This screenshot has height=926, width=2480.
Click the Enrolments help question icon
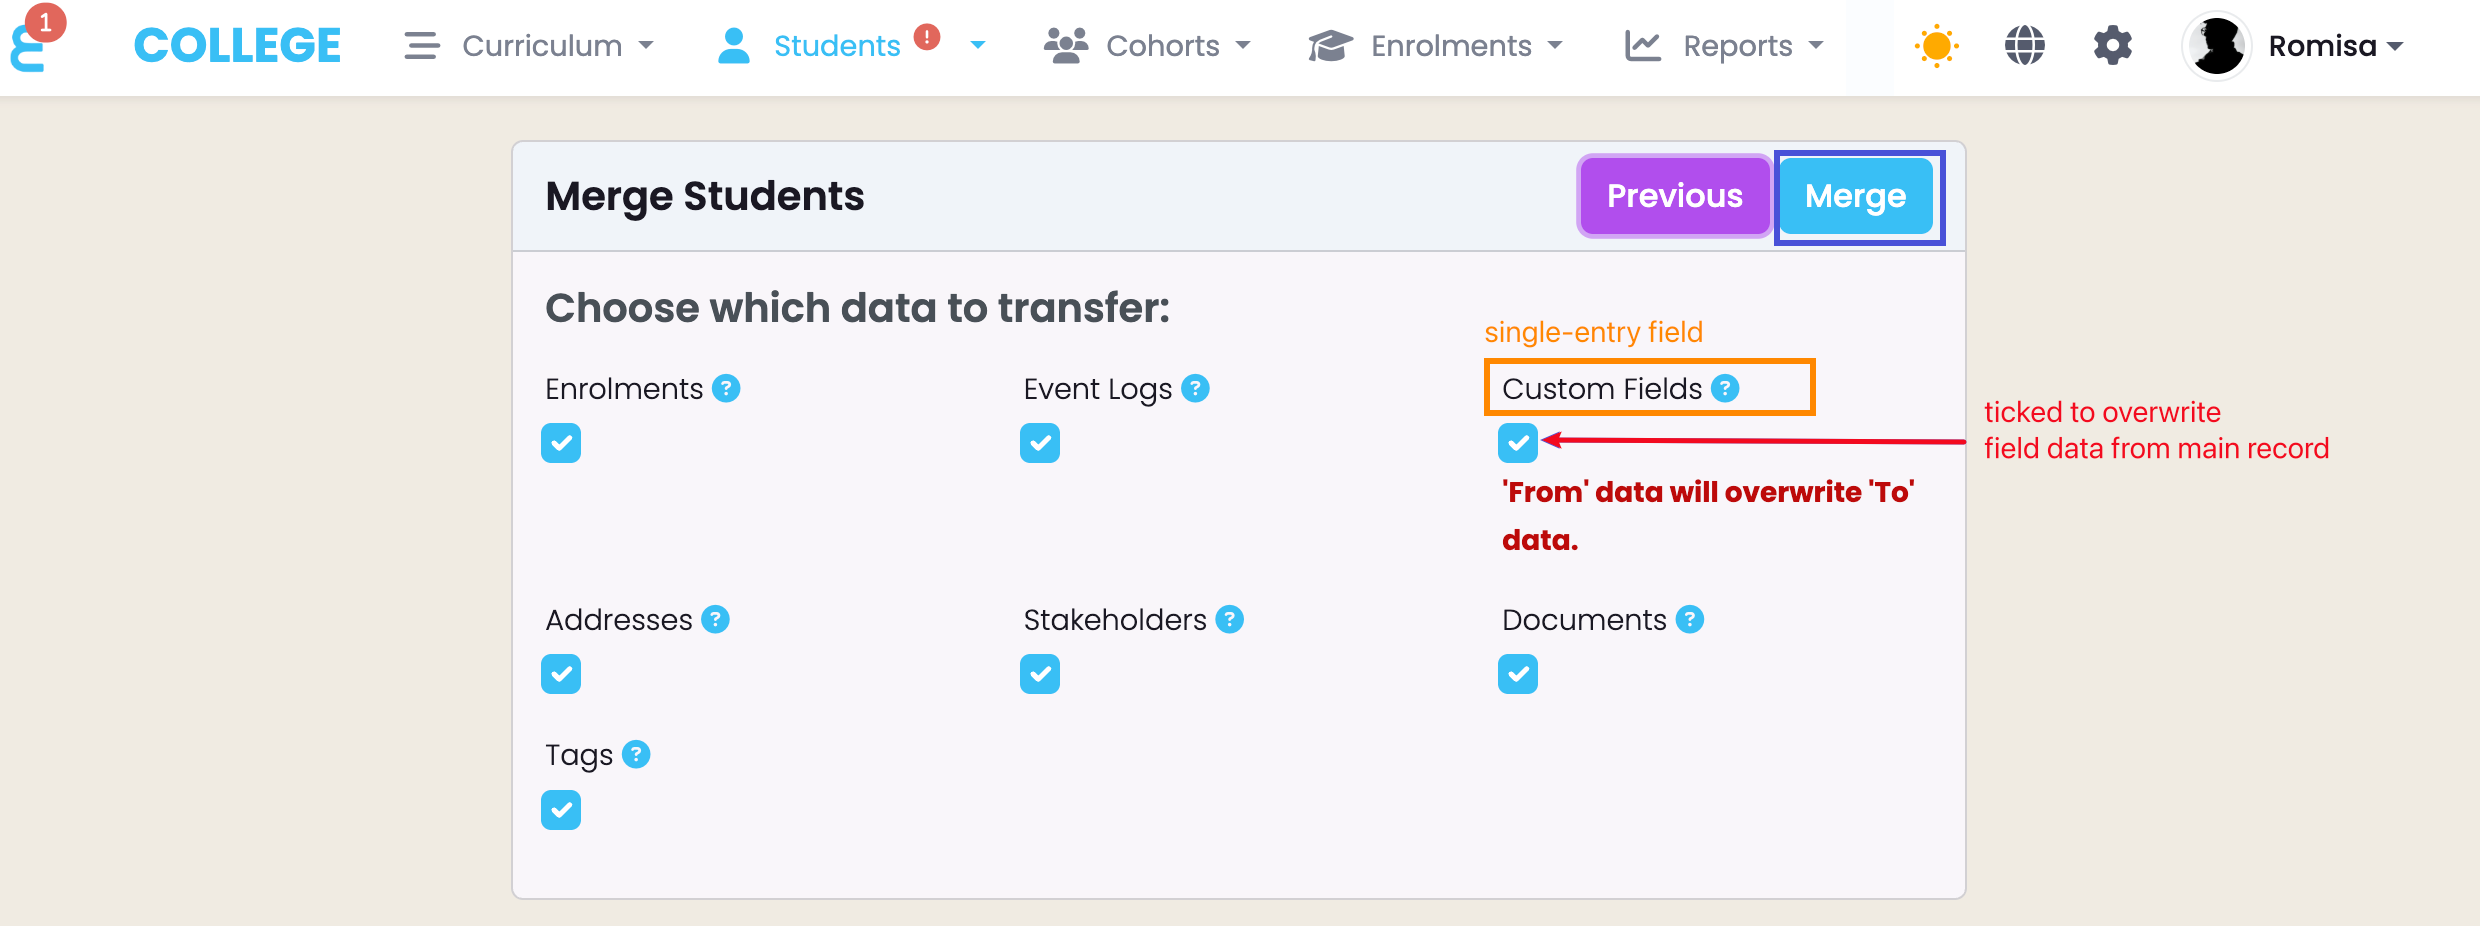click(x=726, y=388)
